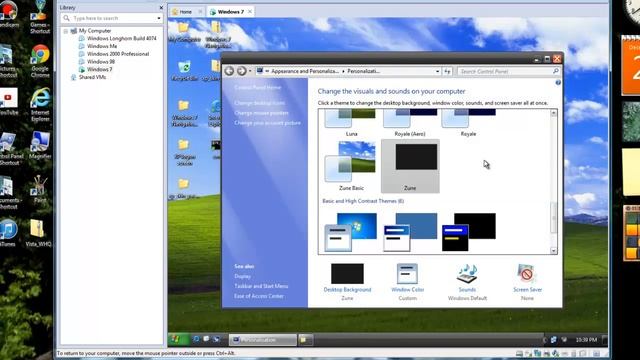Open the Recycle Bin in the VM desktop
Viewport: 640px width, 360px height.
[x=184, y=71]
